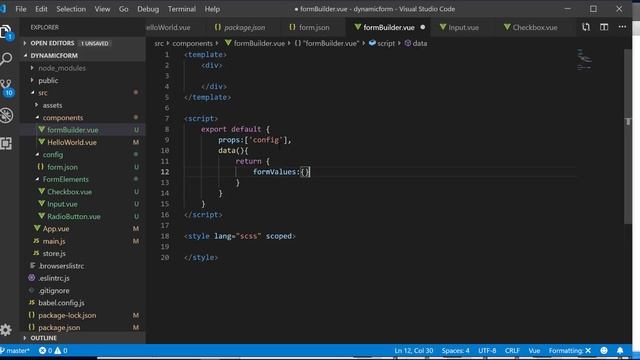Click the feedback smiley in status bar
Image resolution: width=640 pixels, height=360 pixels.
point(604,351)
